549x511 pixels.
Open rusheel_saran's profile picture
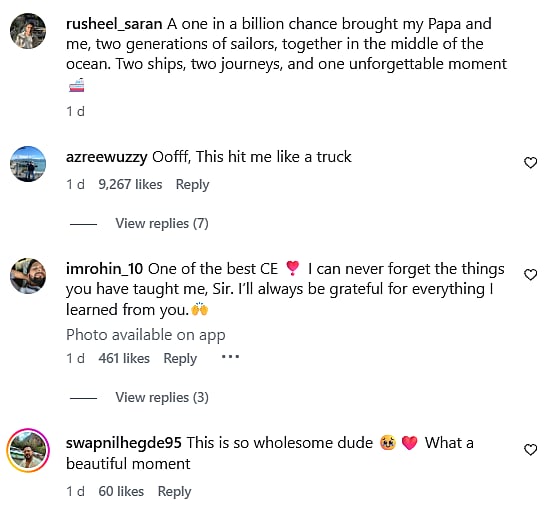pos(28,31)
